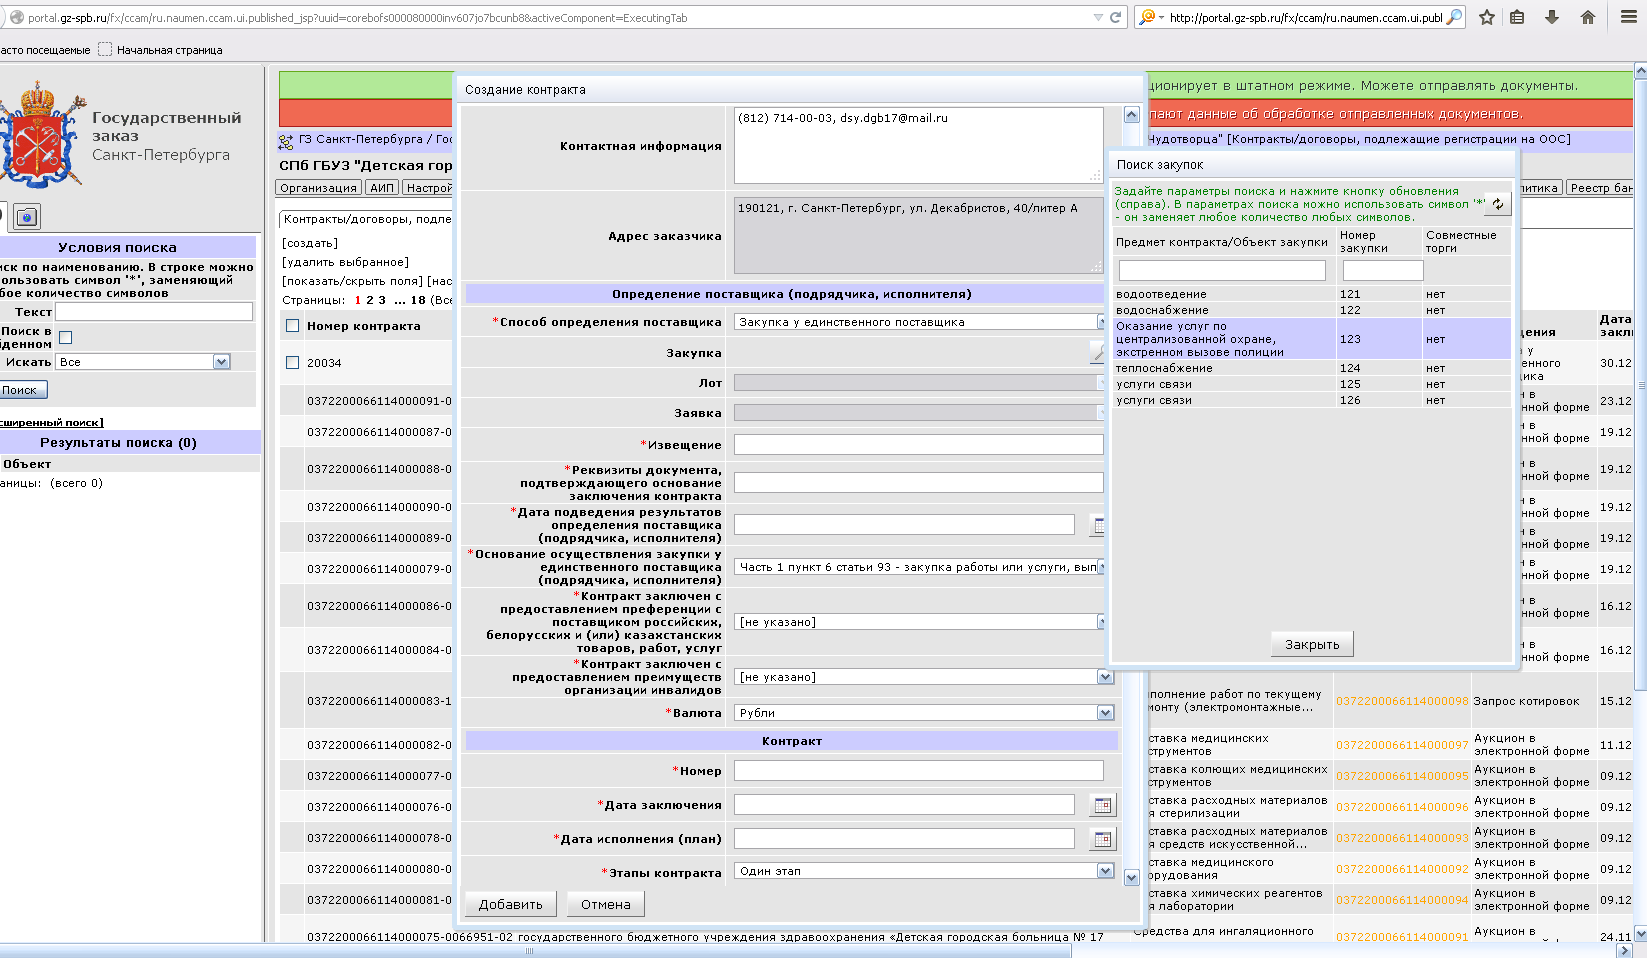The image size is (1647, 958).
Task: Go to results page 18
Action: [418, 300]
